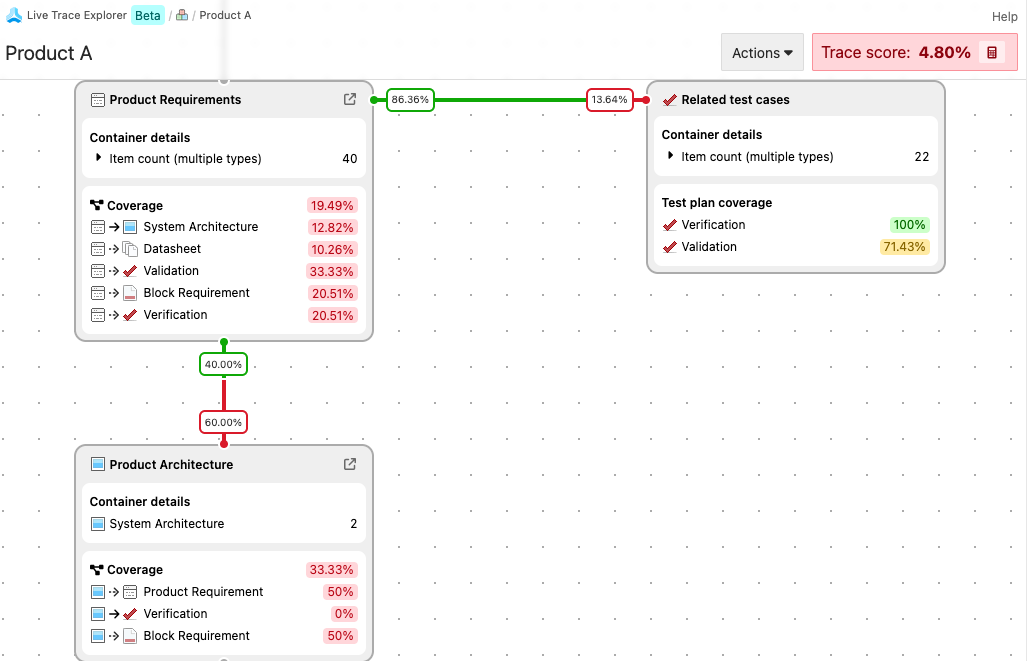Click the calculator icon beside Trace score
Screen dimensions: 1027x661
tap(992, 53)
